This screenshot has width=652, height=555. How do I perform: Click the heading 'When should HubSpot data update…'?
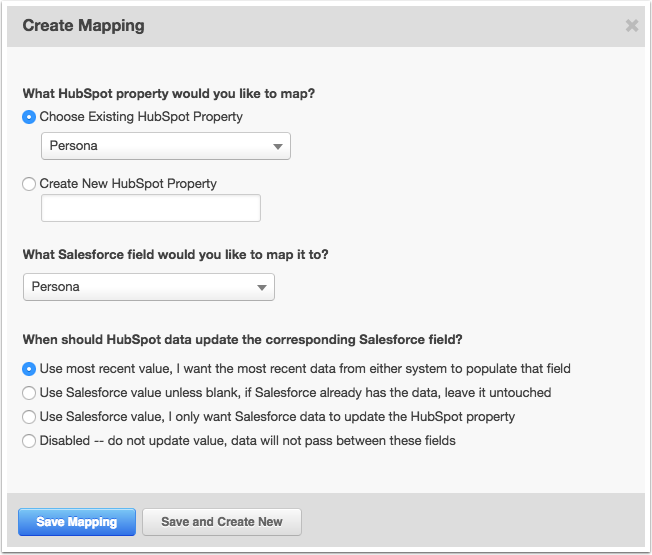click(x=242, y=340)
